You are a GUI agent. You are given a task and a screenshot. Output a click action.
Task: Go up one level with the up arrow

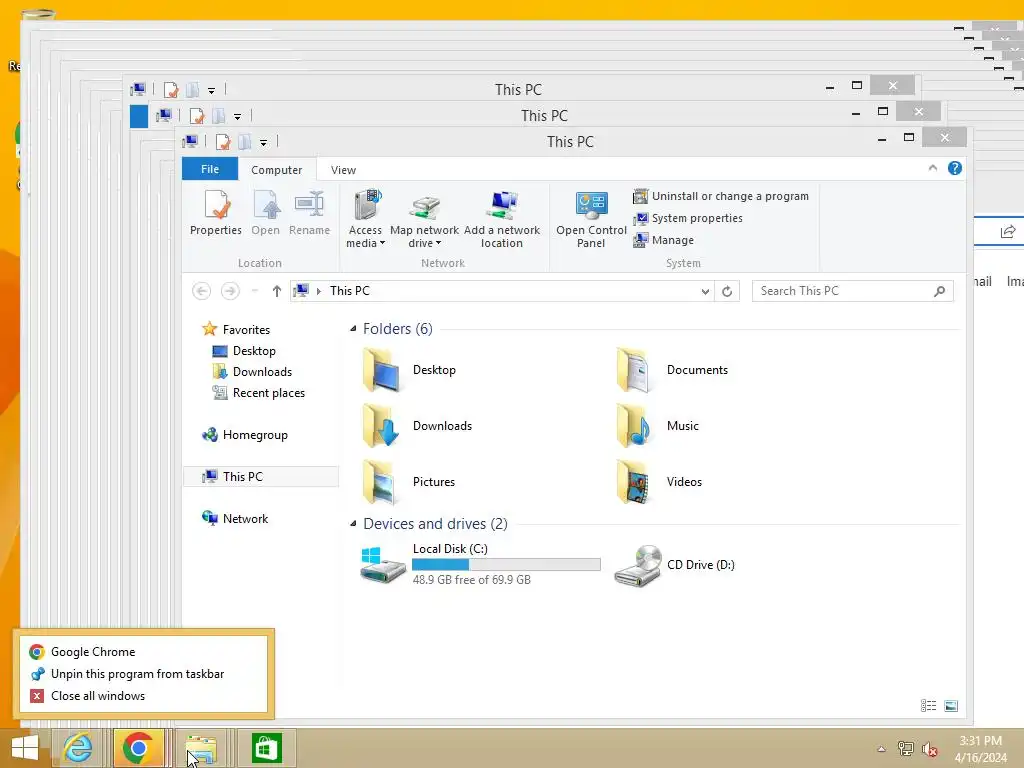tap(277, 291)
